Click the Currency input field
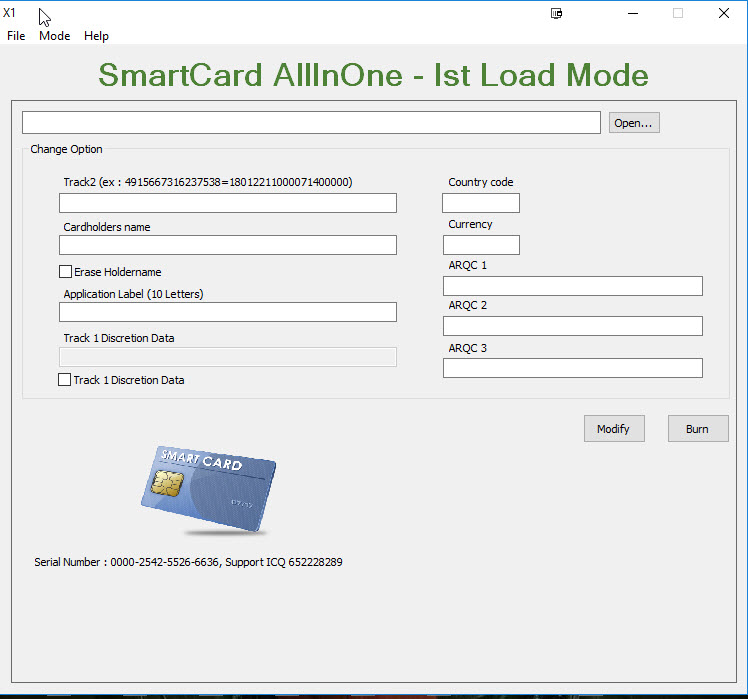 point(481,245)
